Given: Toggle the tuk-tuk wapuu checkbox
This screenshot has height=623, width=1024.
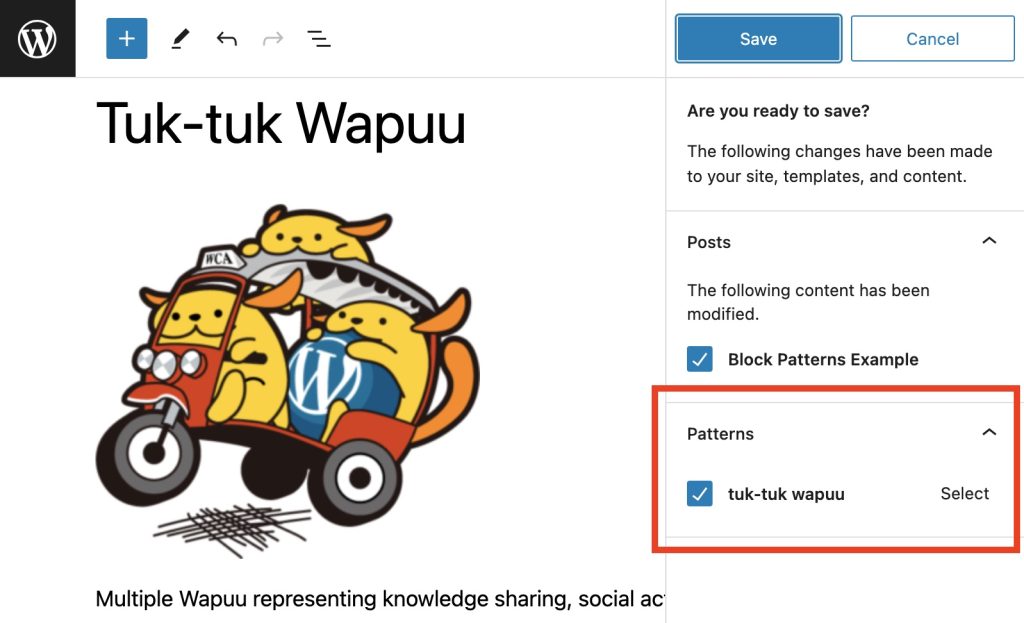Looking at the screenshot, I should pos(700,494).
